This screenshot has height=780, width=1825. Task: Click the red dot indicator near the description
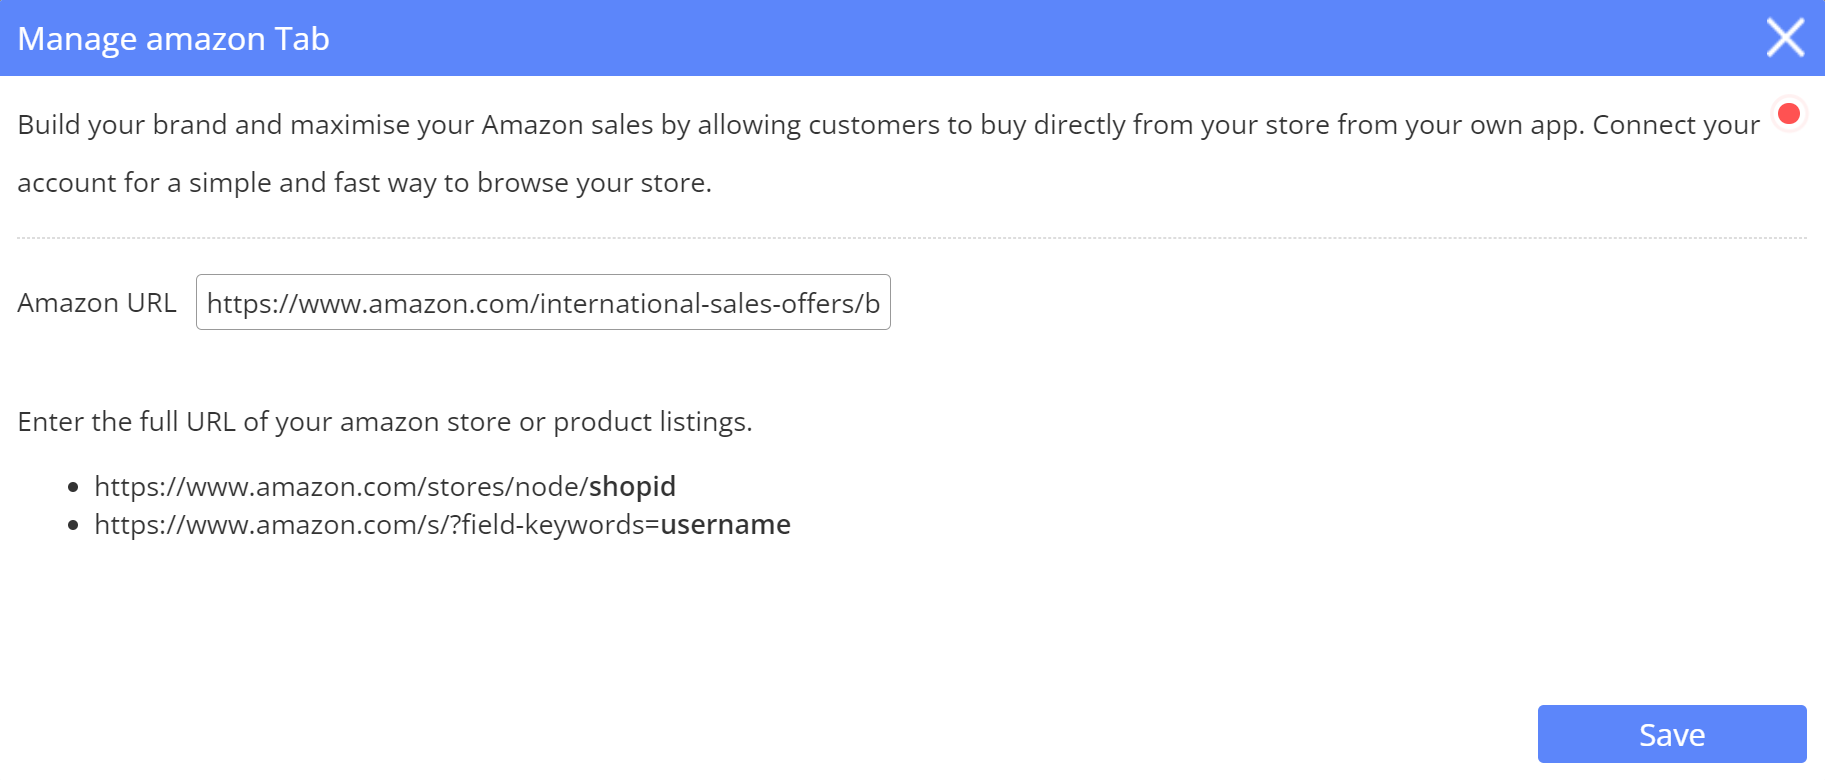tap(1789, 114)
